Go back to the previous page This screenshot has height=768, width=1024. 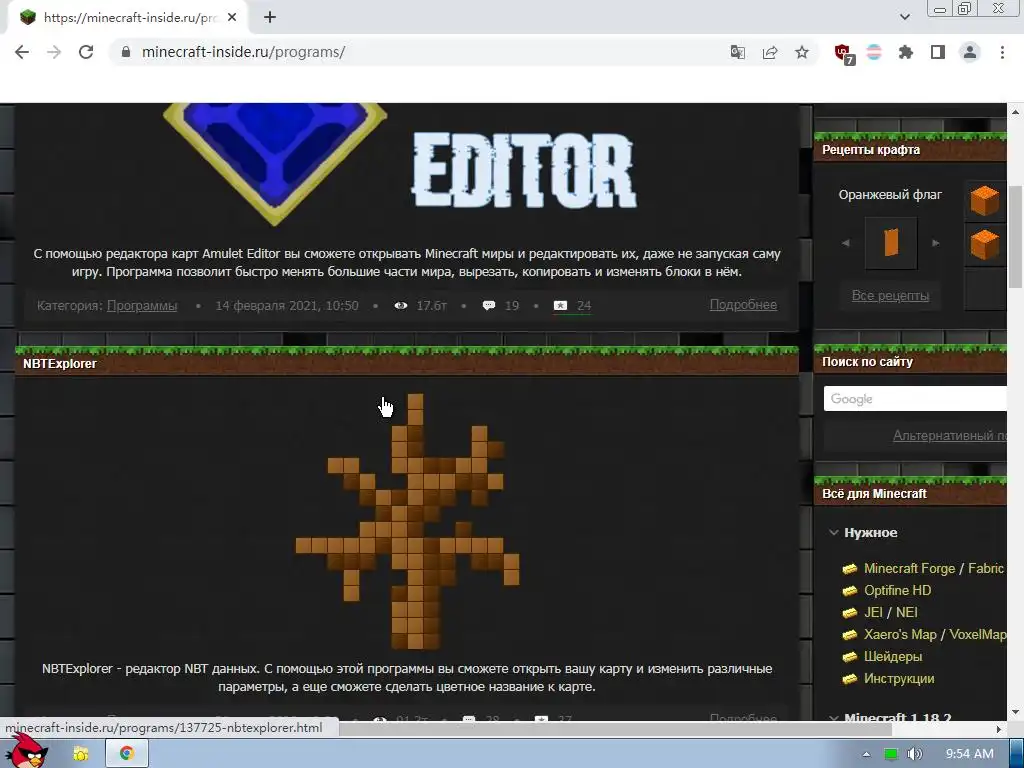tap(22, 52)
